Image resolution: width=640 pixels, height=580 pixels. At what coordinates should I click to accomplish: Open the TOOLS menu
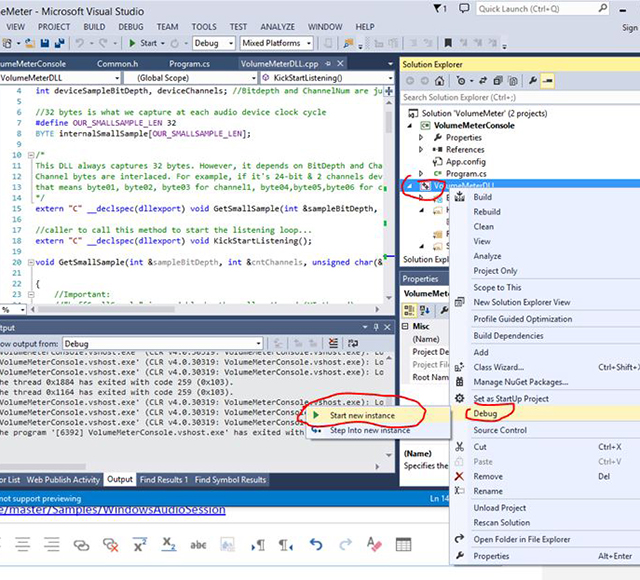point(204,27)
